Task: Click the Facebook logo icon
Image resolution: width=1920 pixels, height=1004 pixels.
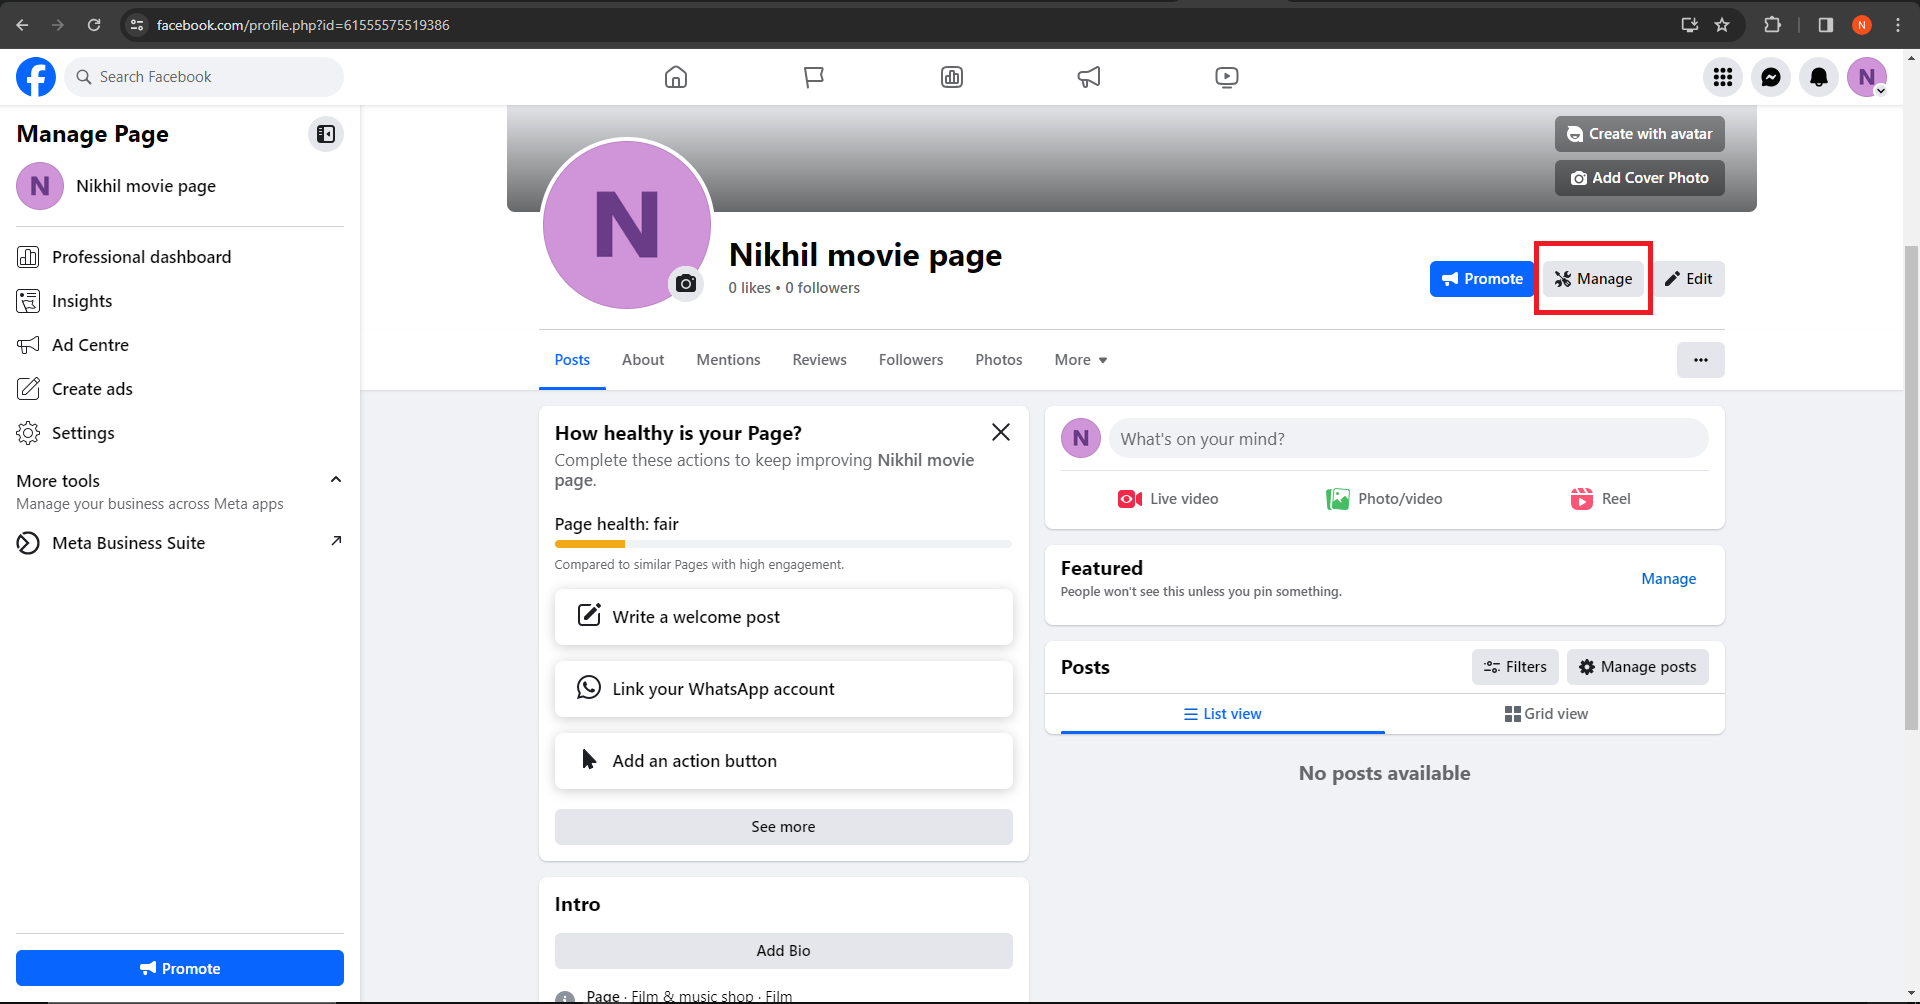Action: (x=36, y=77)
